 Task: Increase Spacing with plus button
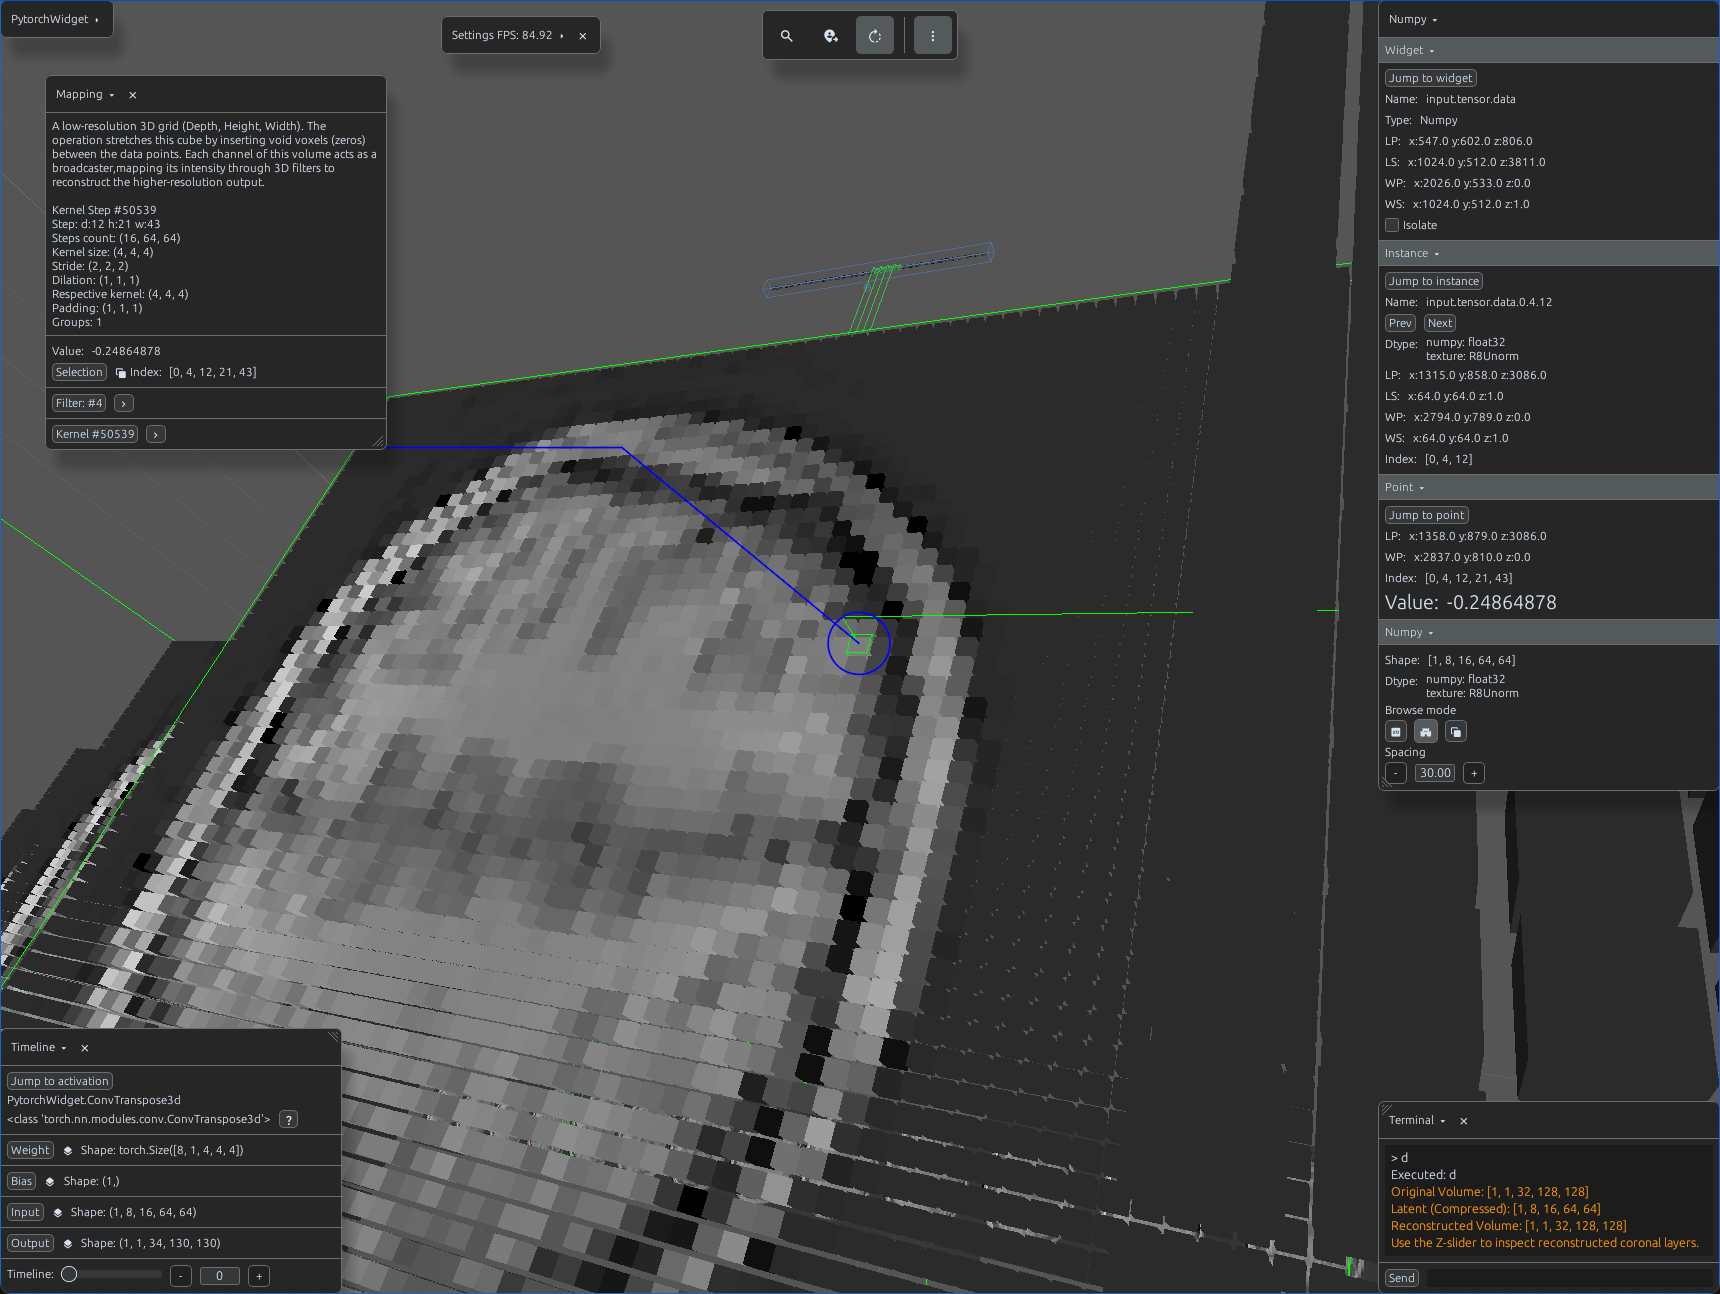point(1474,773)
